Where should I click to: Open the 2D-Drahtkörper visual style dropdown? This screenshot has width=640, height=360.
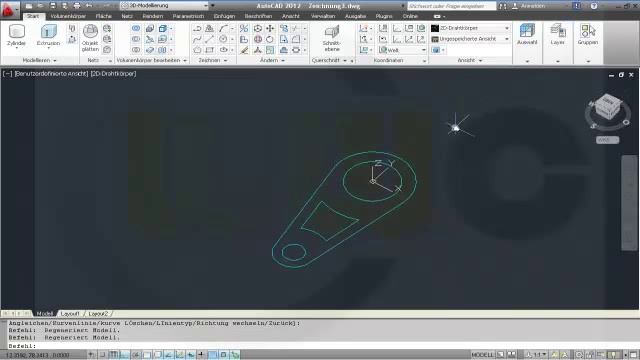pyautogui.click(x=471, y=28)
